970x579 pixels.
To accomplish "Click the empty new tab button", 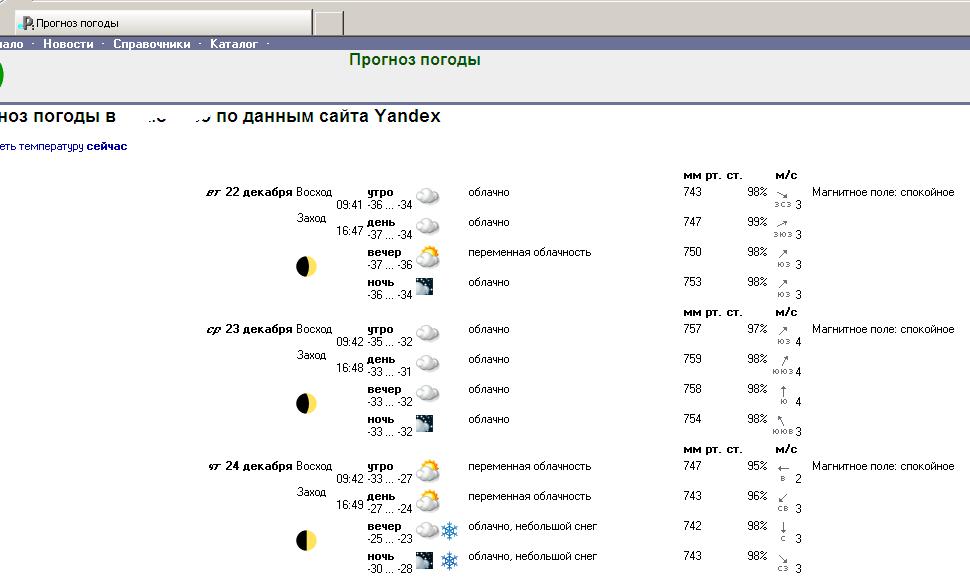I will (x=329, y=22).
